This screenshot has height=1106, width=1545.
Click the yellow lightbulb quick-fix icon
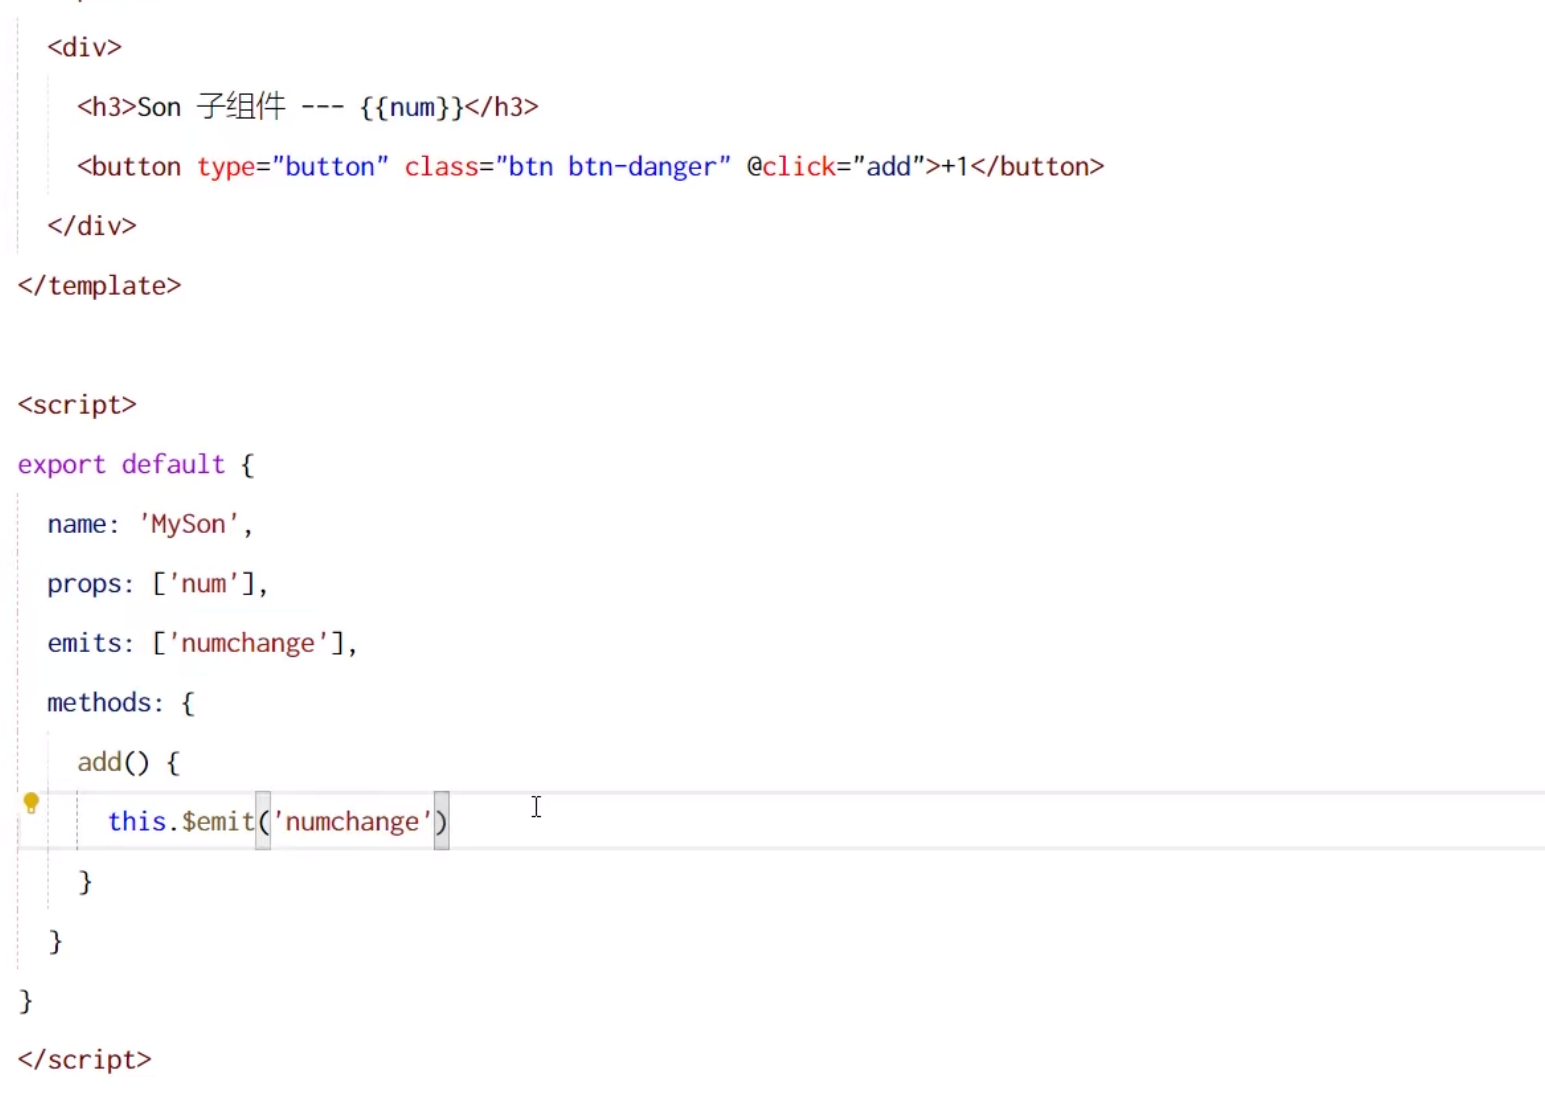(x=31, y=803)
